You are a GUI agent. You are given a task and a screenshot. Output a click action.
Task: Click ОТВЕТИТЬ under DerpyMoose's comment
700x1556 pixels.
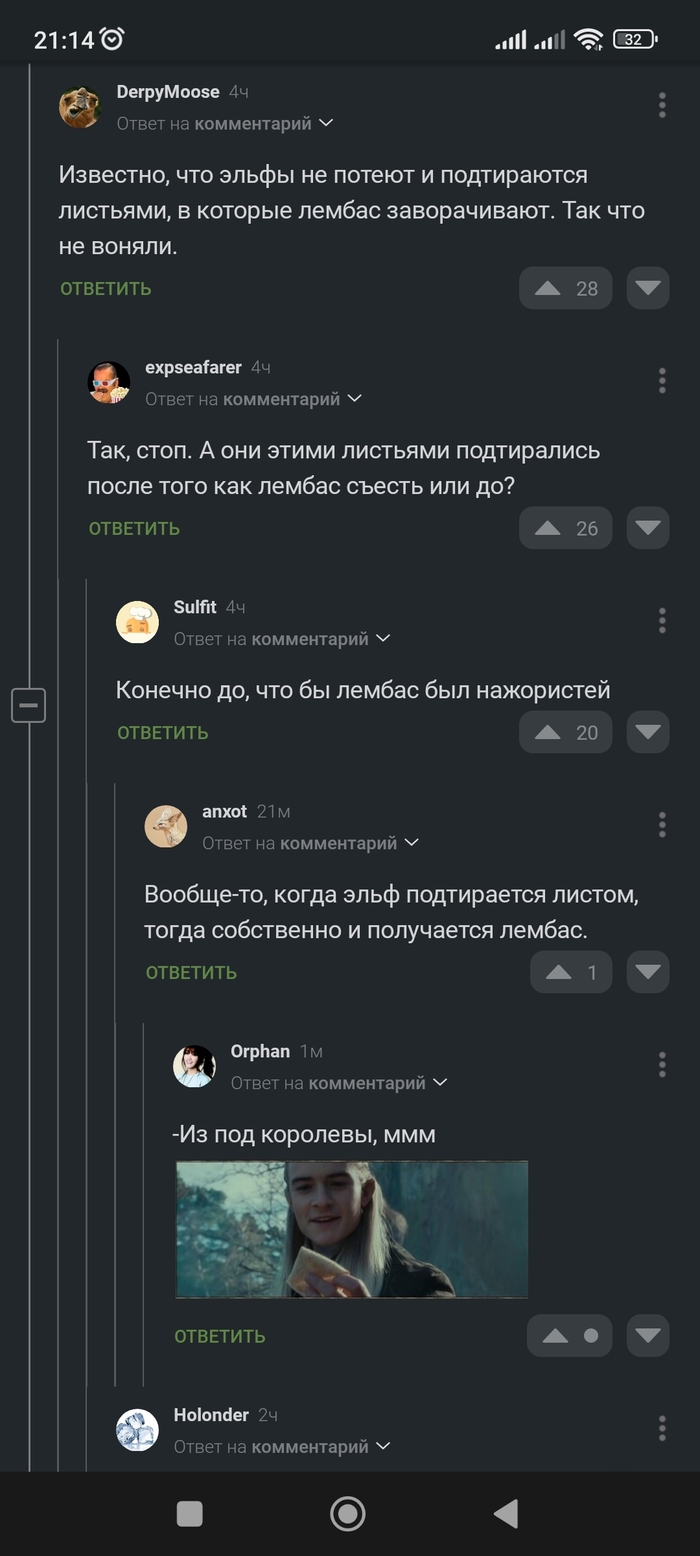(x=105, y=287)
